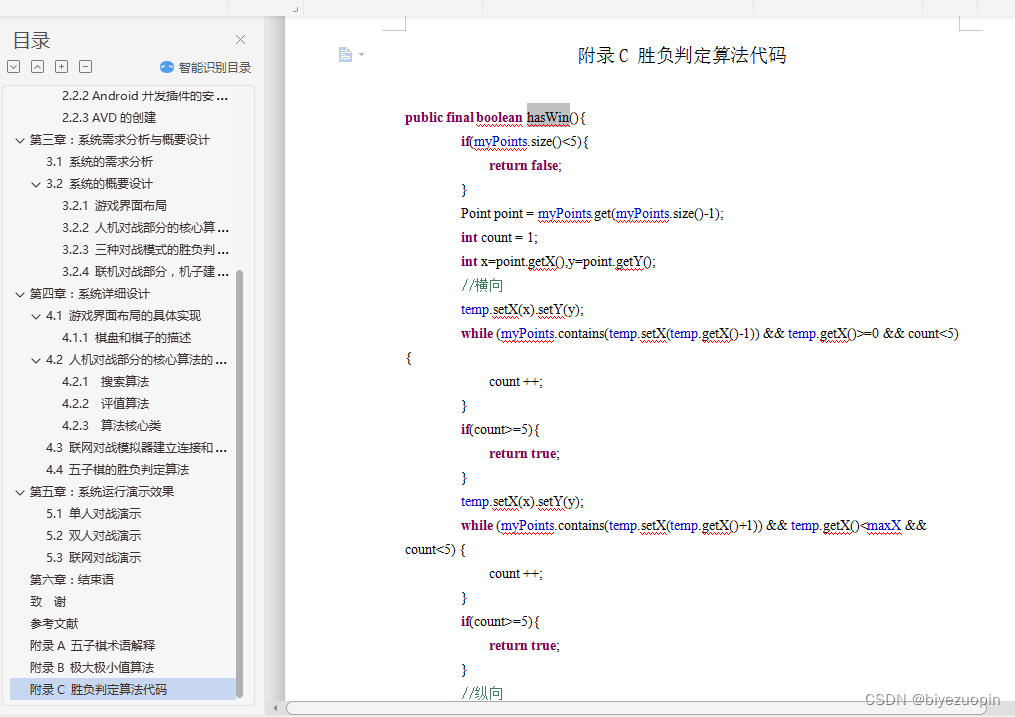Image resolution: width=1015 pixels, height=717 pixels.
Task: Collapse the 4.2 人机对战部分的核心算法 section
Action: pos(36,360)
